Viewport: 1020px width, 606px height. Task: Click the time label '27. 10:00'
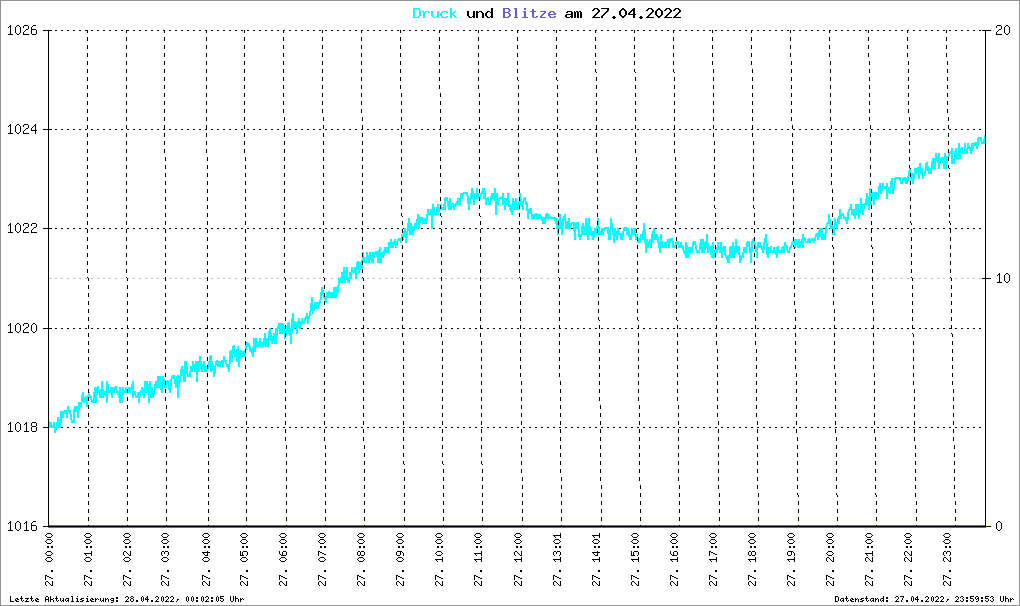tap(440, 560)
